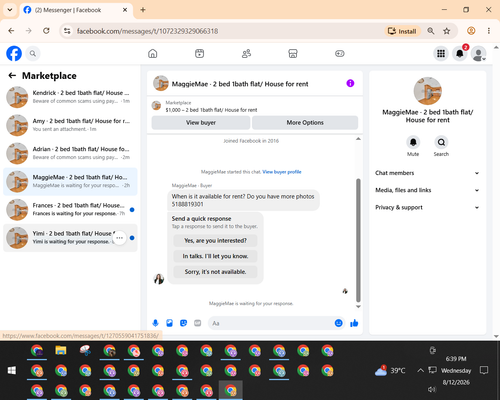Send quick reply 'In talks. I'll let you know.'
Image resolution: width=500 pixels, height=400 pixels.
click(x=215, y=256)
